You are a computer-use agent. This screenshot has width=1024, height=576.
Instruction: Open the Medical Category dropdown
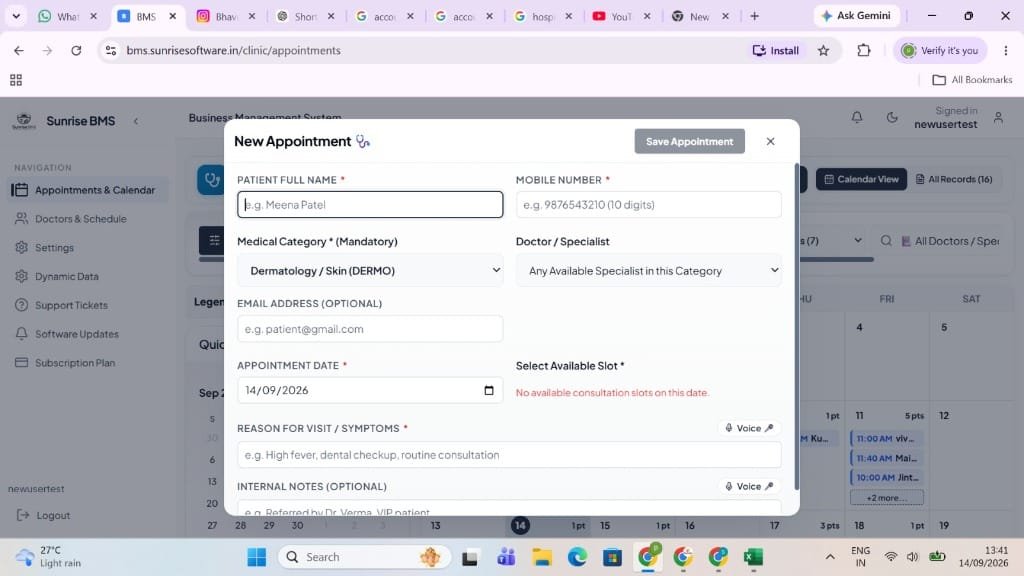tap(370, 270)
